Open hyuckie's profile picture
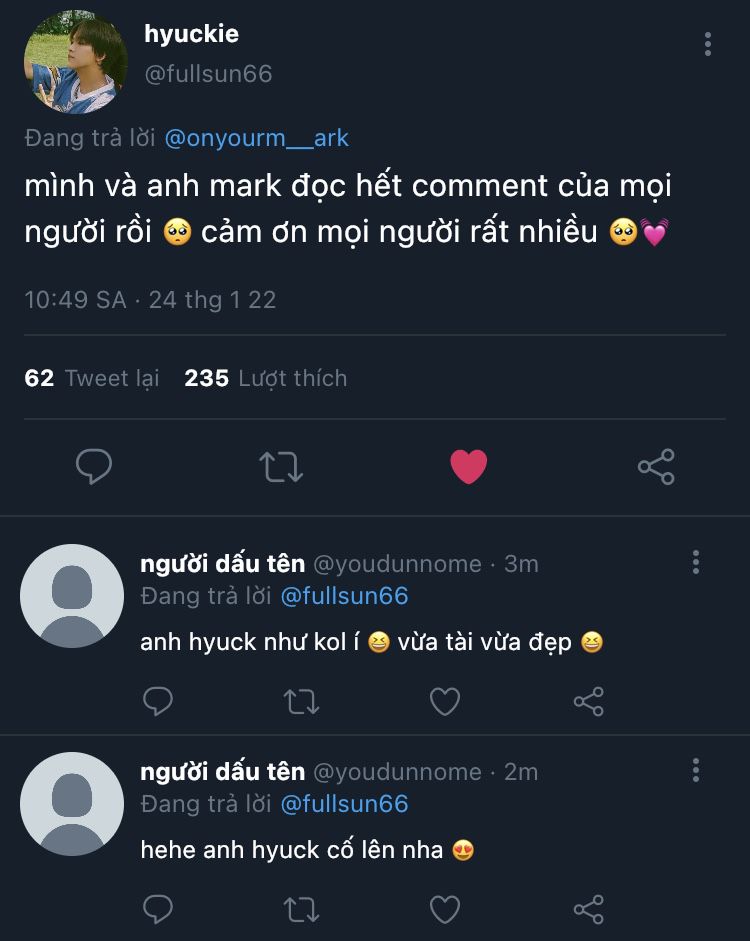750x941 pixels. pos(76,62)
